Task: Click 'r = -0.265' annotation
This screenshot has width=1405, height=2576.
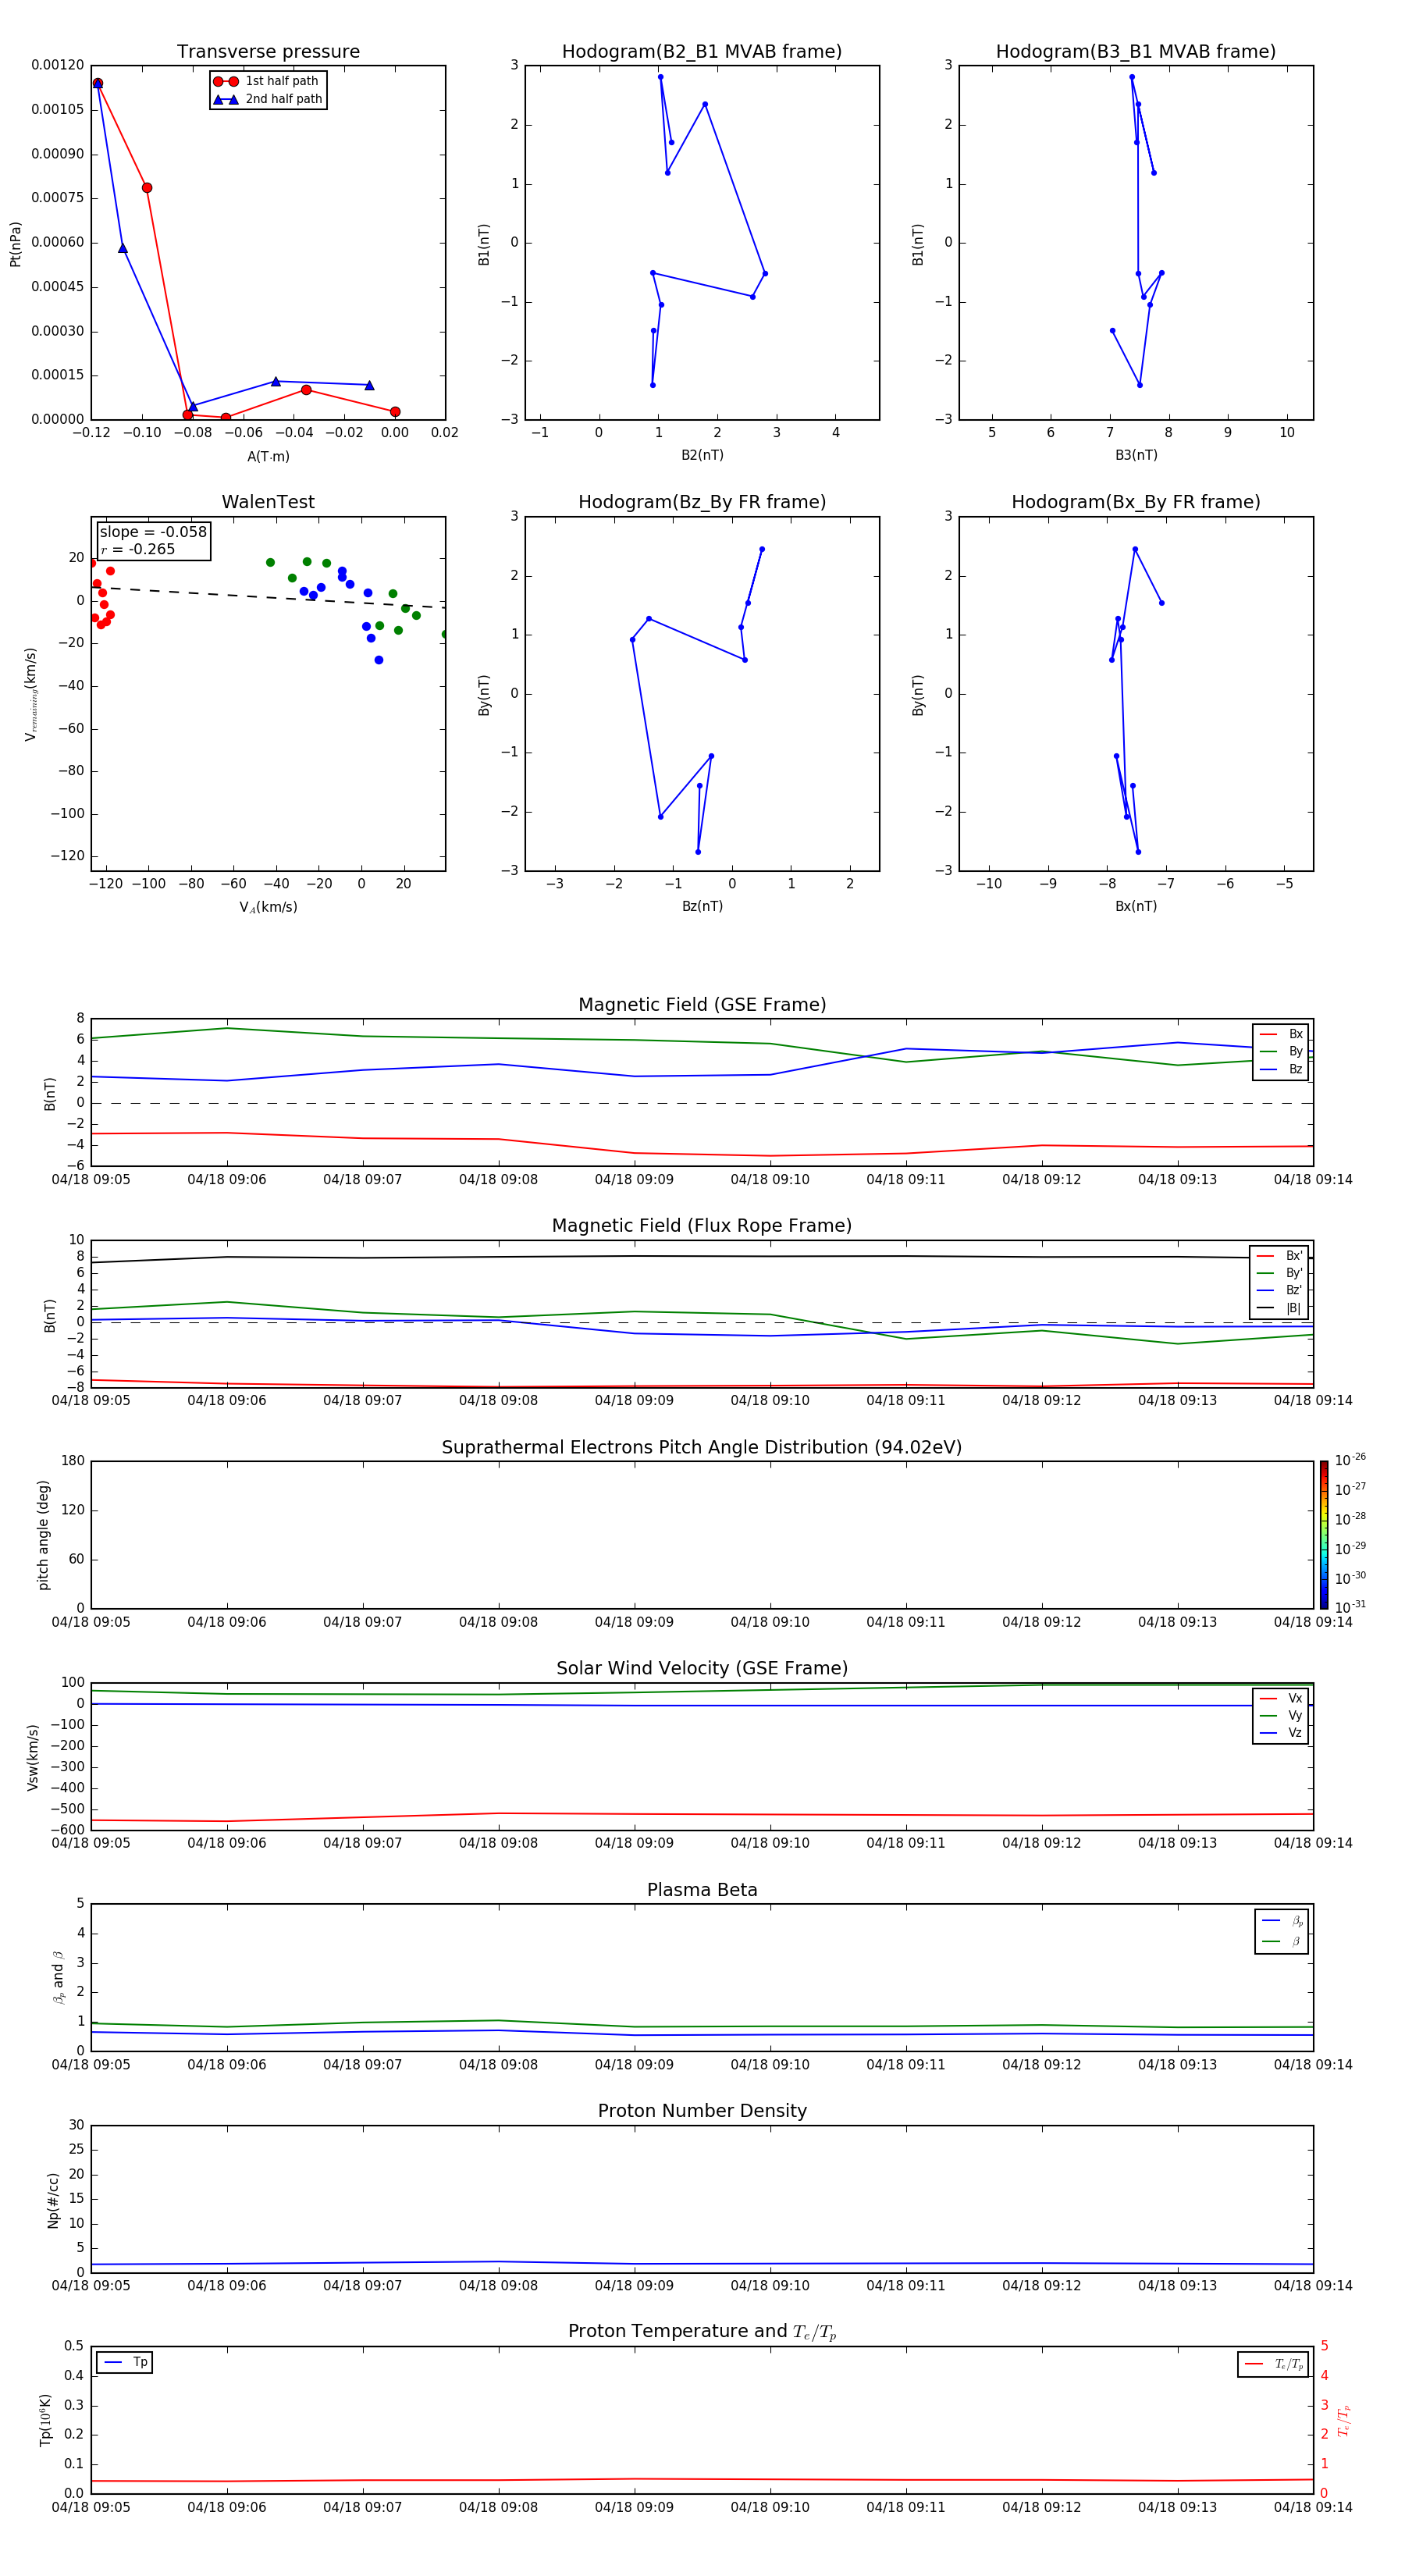Action: pos(138,549)
